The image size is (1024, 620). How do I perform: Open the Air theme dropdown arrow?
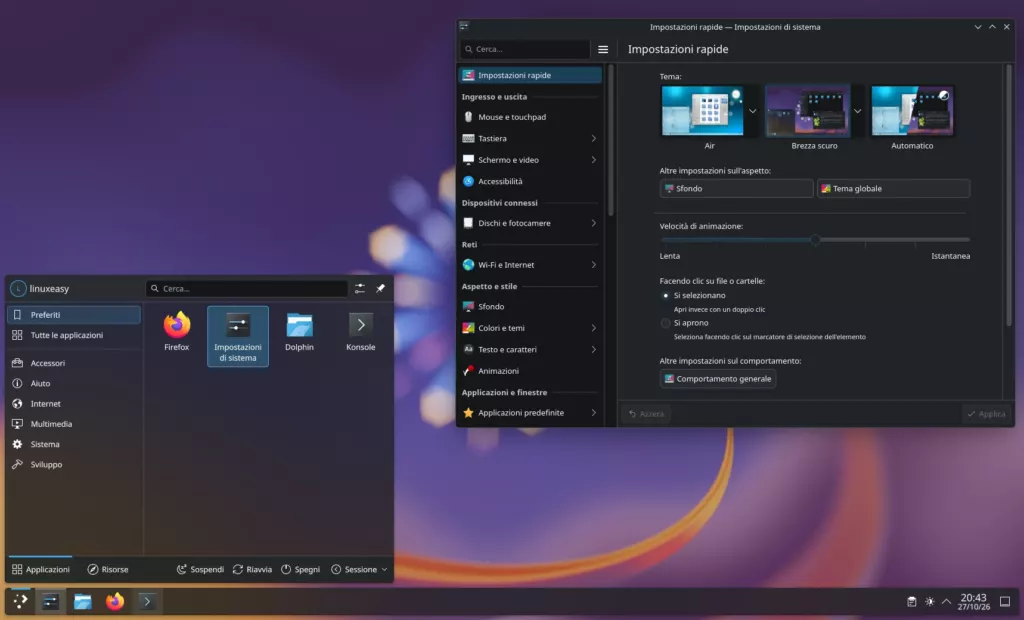click(x=752, y=111)
